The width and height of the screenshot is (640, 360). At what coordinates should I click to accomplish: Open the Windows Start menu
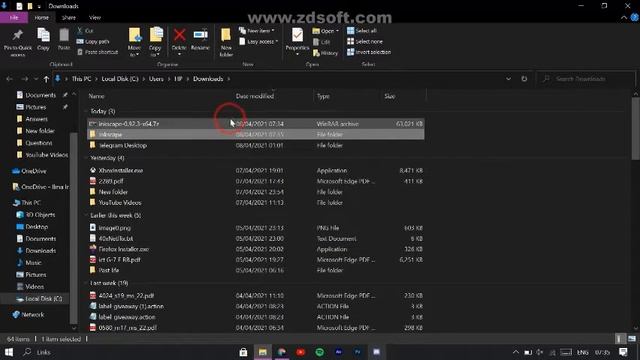[x=9, y=352]
